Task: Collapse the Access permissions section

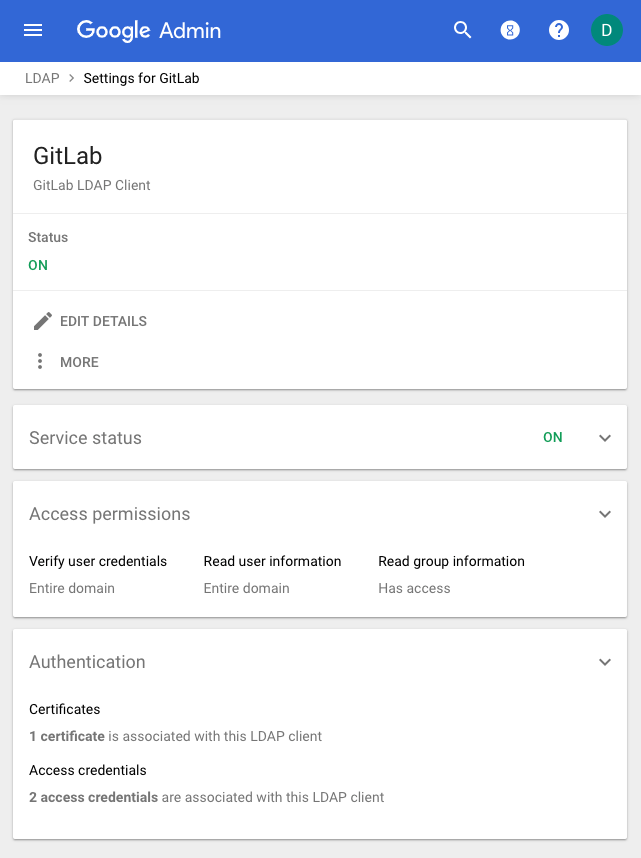Action: (x=605, y=513)
